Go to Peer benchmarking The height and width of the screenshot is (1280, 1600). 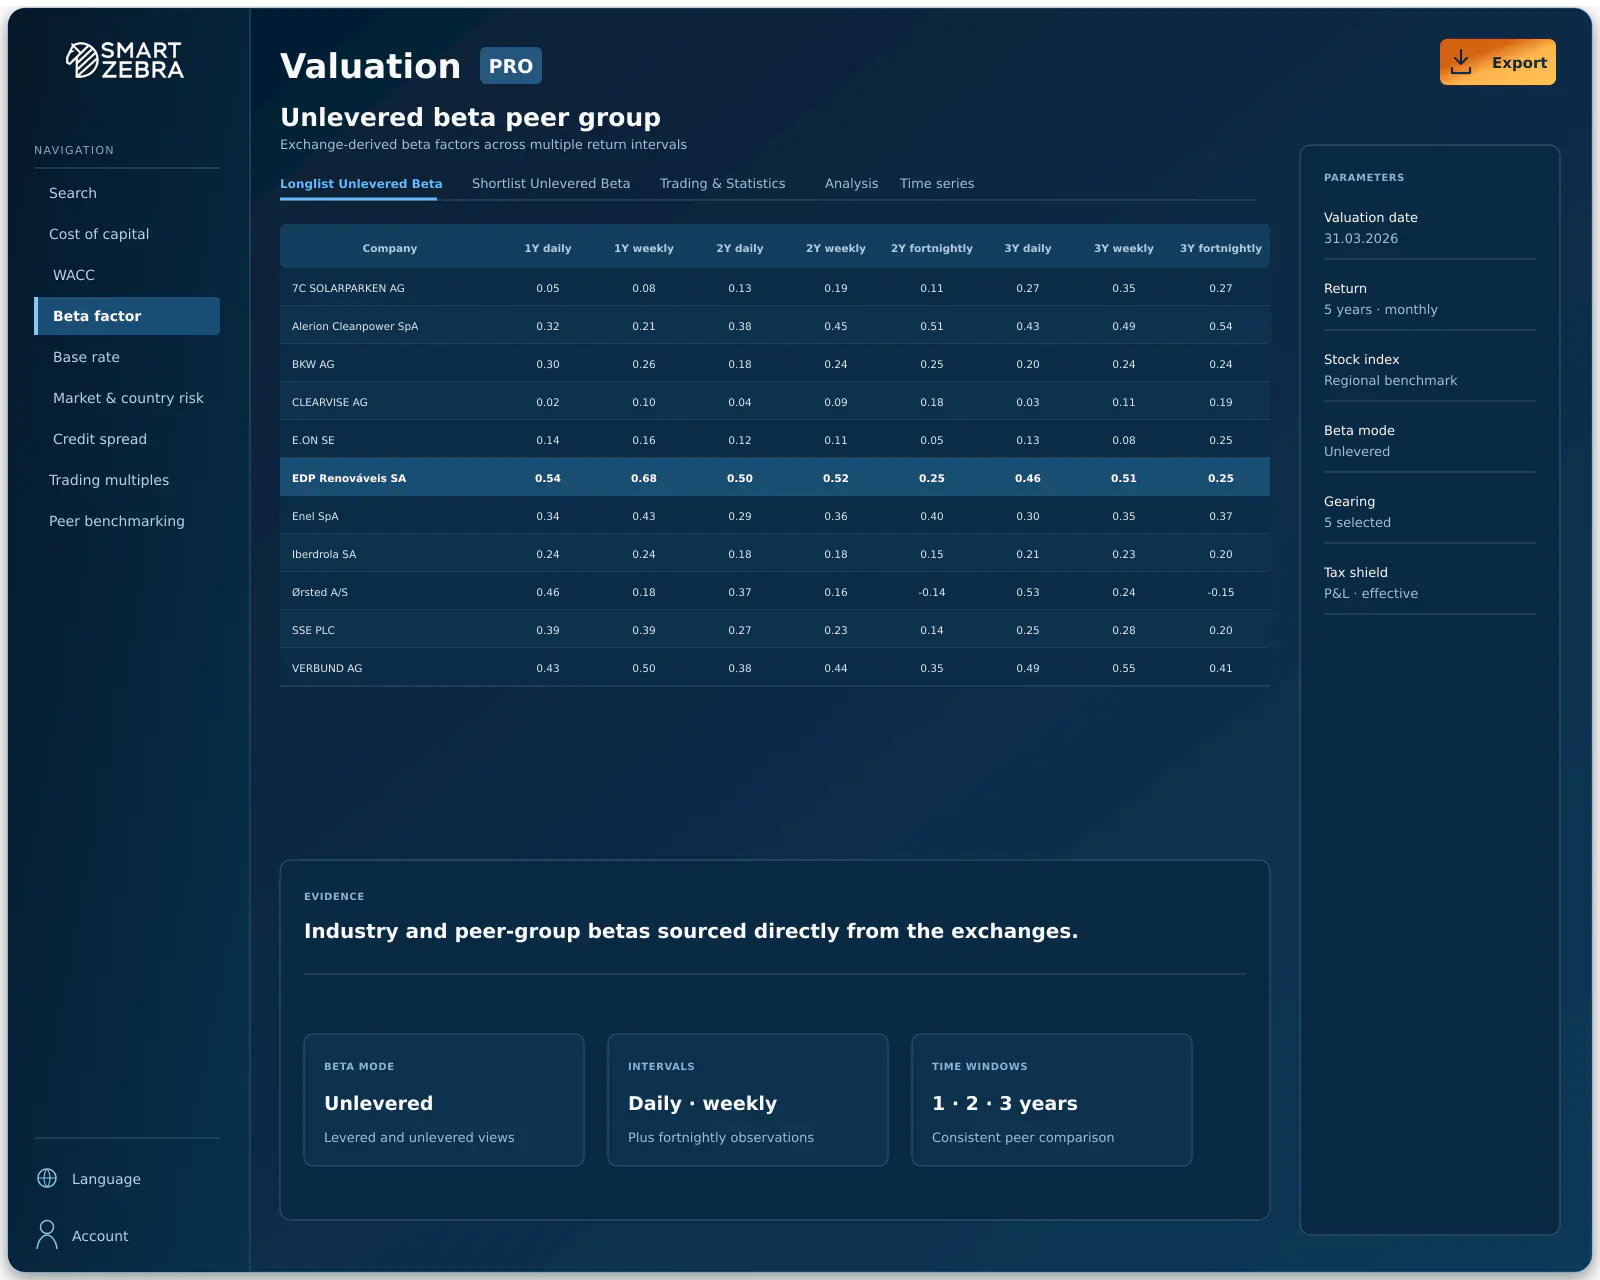(127, 521)
